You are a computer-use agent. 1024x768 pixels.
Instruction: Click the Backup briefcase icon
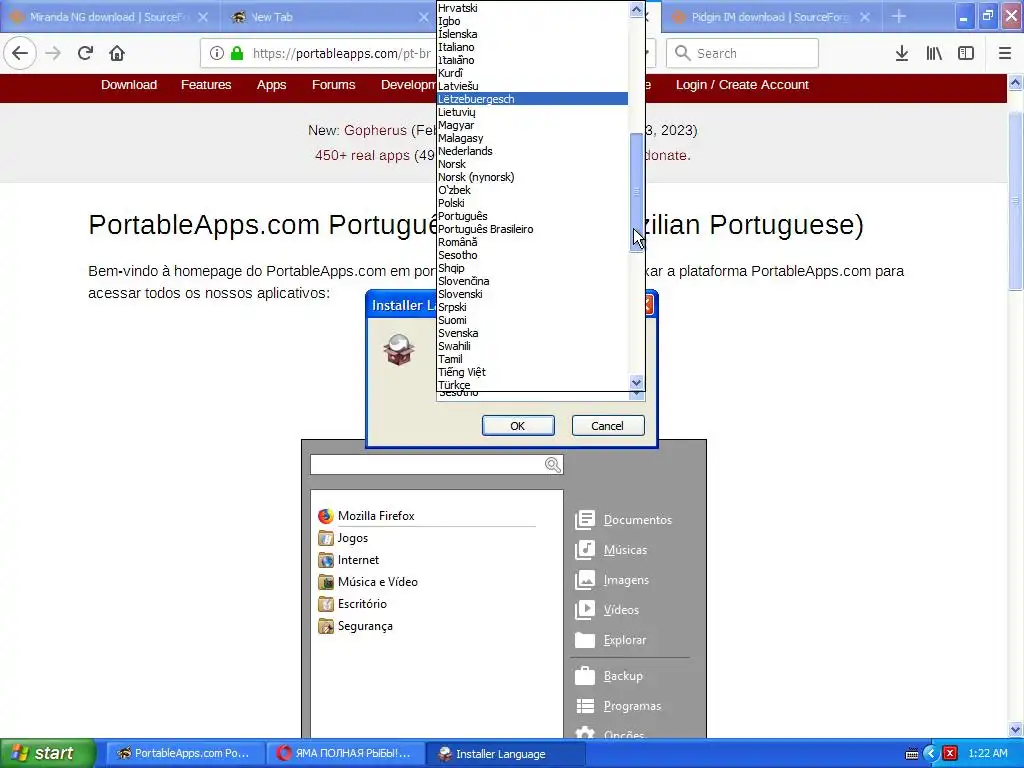click(584, 676)
